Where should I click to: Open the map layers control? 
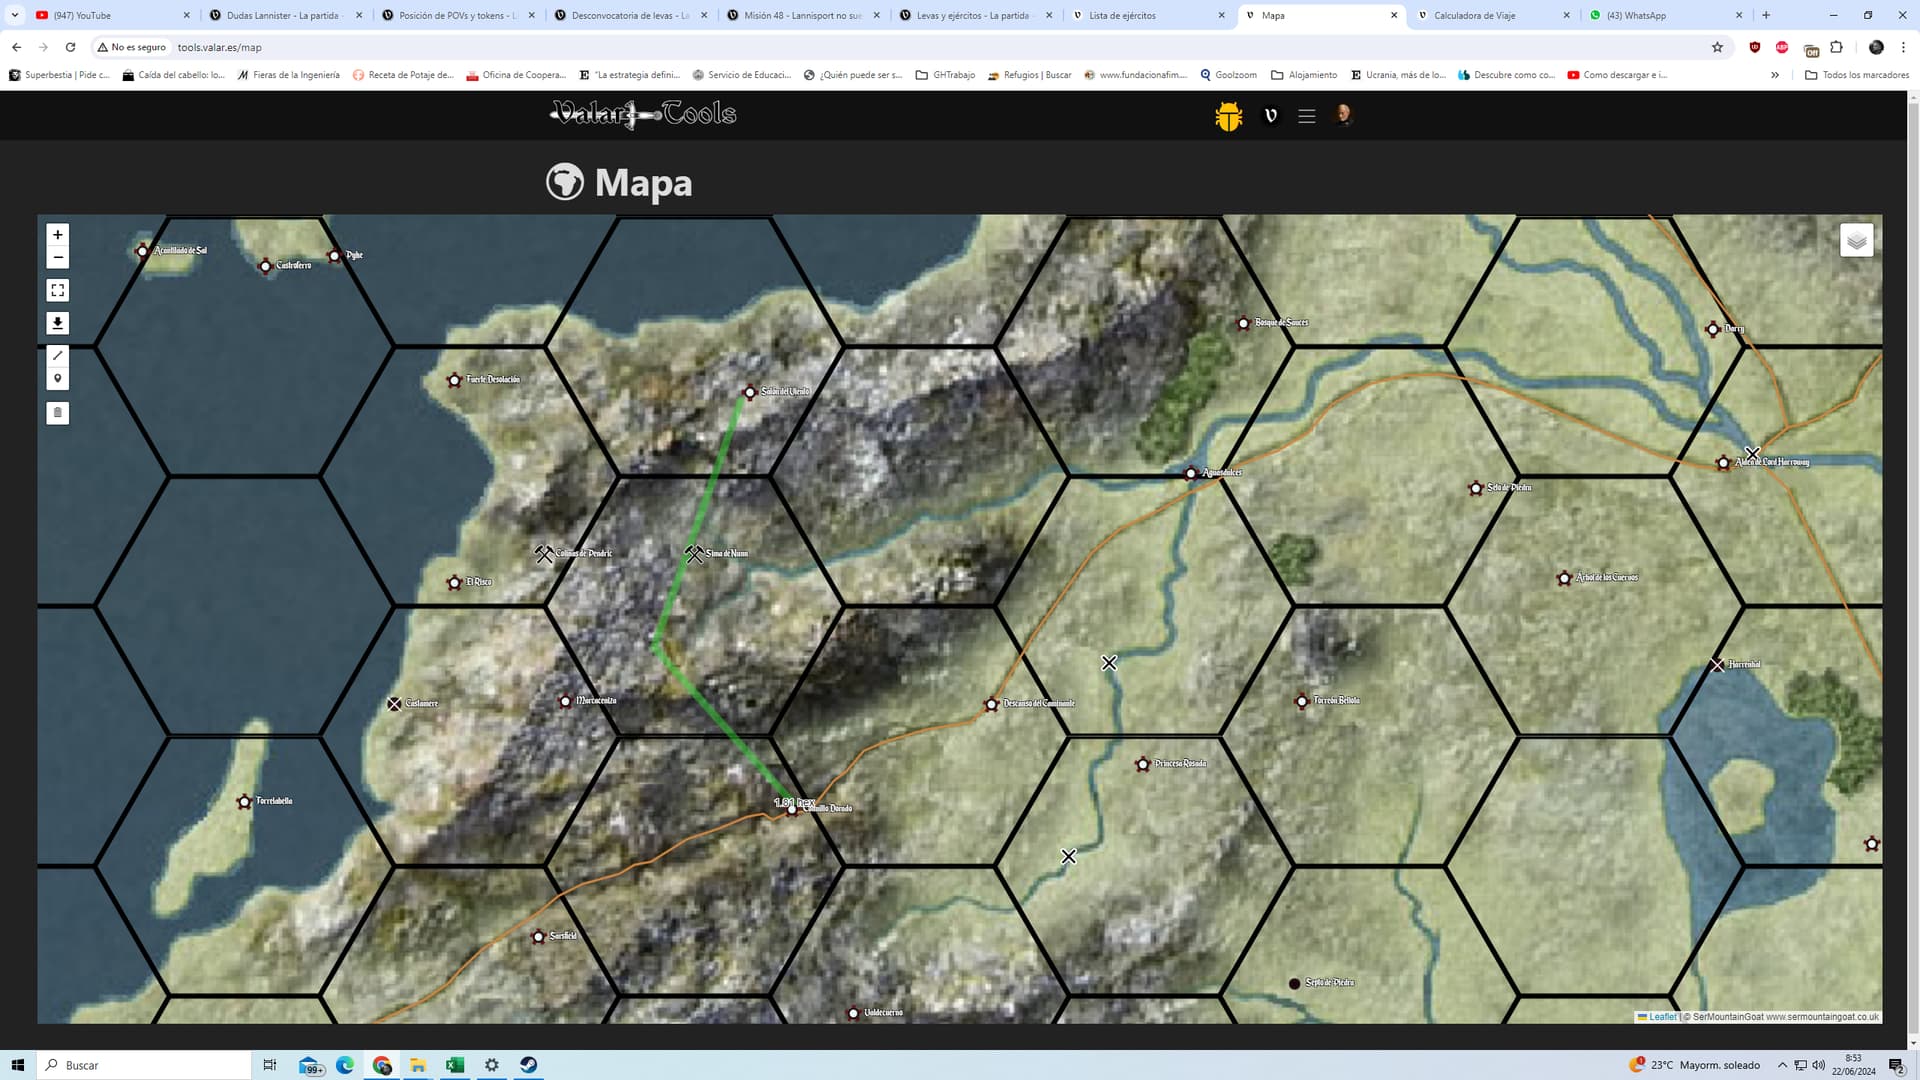click(x=1857, y=240)
